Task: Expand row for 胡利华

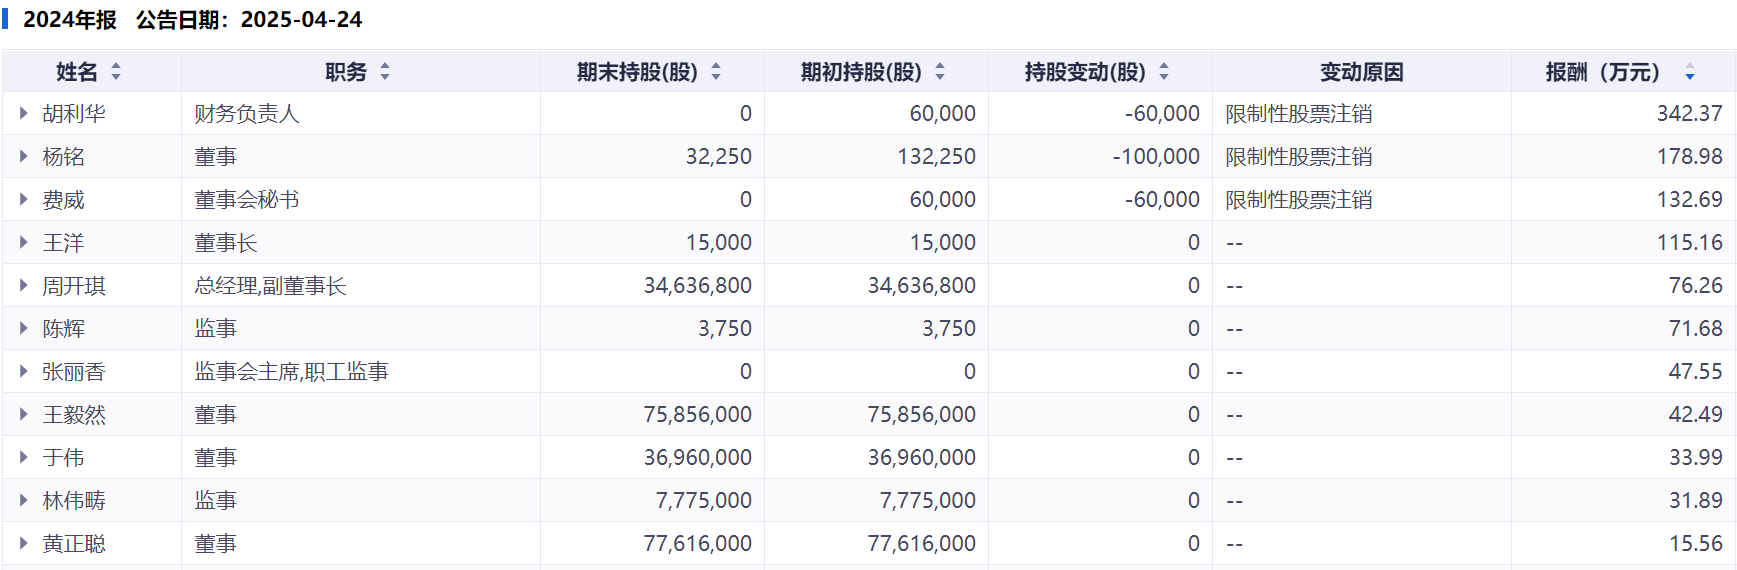Action: pyautogui.click(x=24, y=114)
